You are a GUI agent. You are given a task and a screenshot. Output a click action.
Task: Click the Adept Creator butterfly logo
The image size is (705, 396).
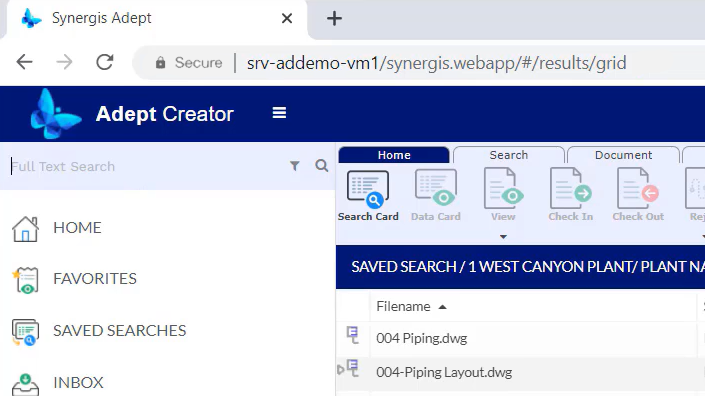pos(56,113)
